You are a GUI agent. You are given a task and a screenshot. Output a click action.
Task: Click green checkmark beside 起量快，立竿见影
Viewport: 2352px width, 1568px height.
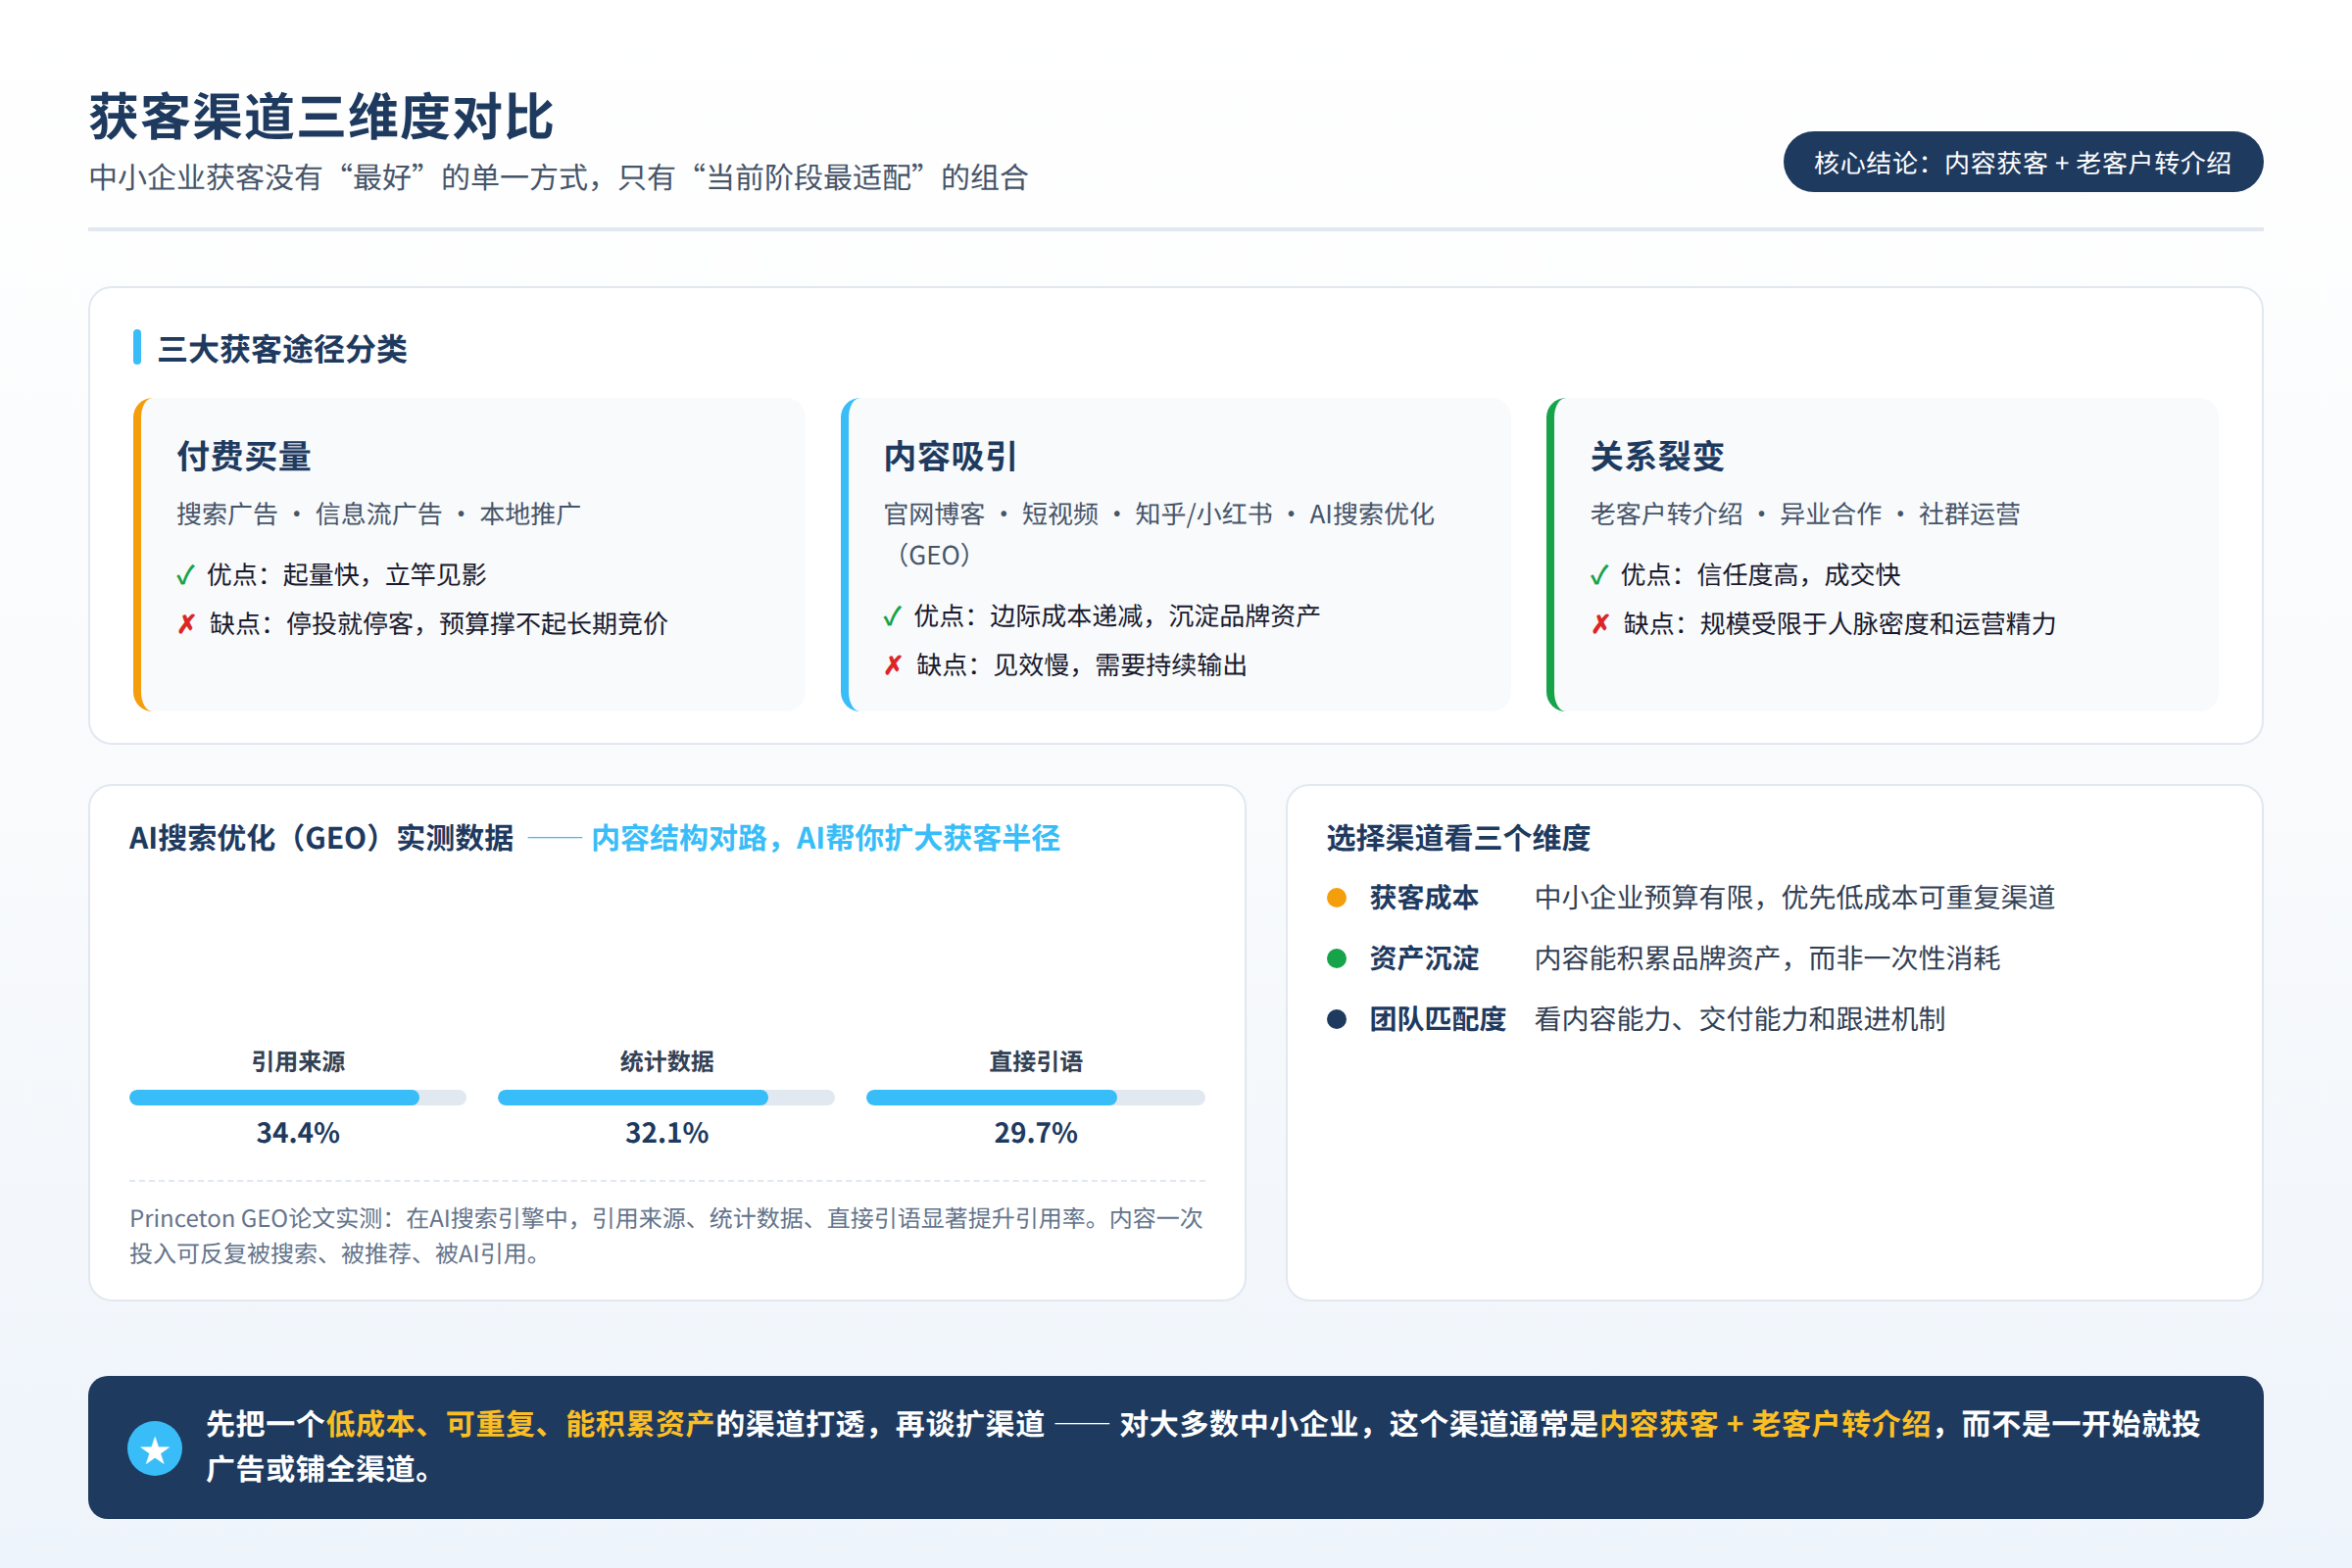coord(185,575)
